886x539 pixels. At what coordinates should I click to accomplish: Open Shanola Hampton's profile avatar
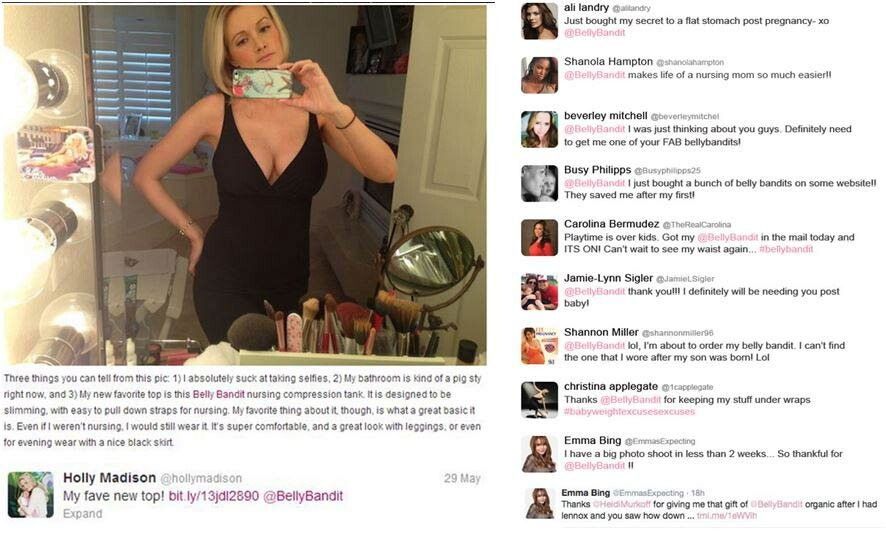[x=539, y=75]
